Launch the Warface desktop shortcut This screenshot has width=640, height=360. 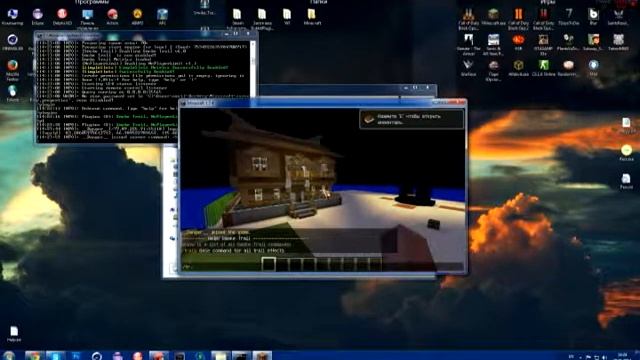(469, 67)
